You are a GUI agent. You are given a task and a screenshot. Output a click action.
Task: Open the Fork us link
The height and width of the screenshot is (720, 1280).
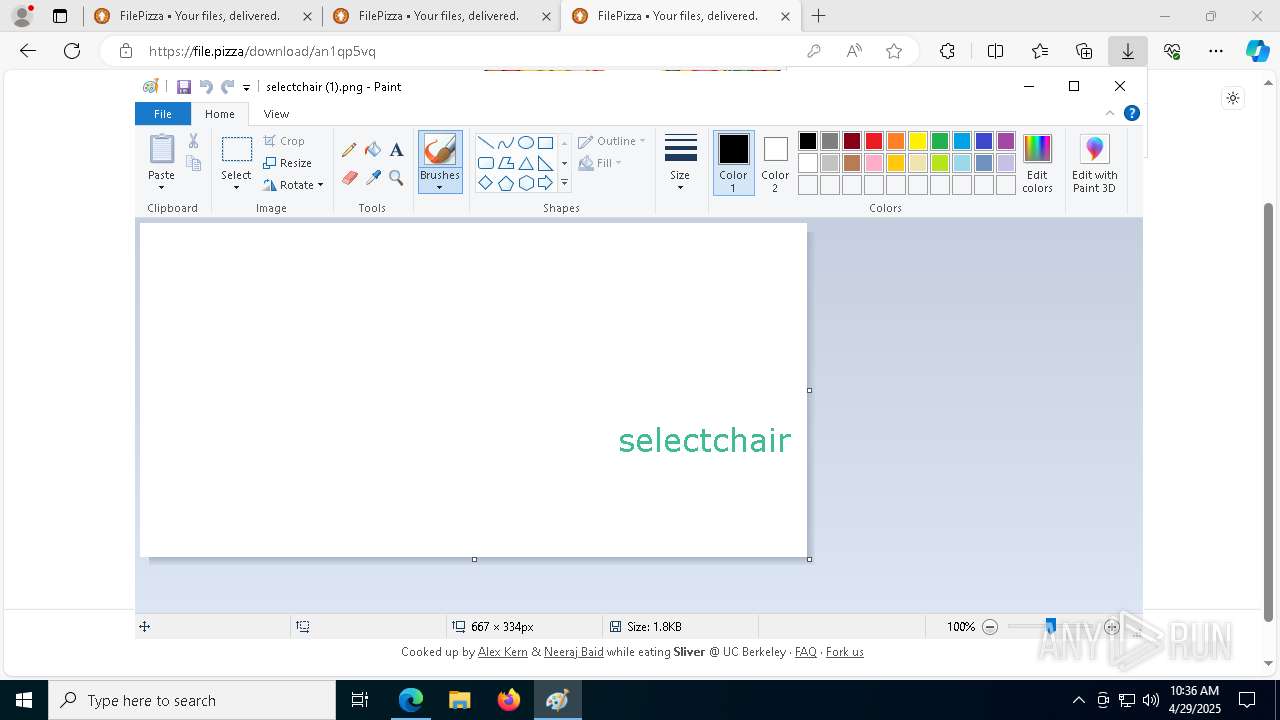point(845,652)
